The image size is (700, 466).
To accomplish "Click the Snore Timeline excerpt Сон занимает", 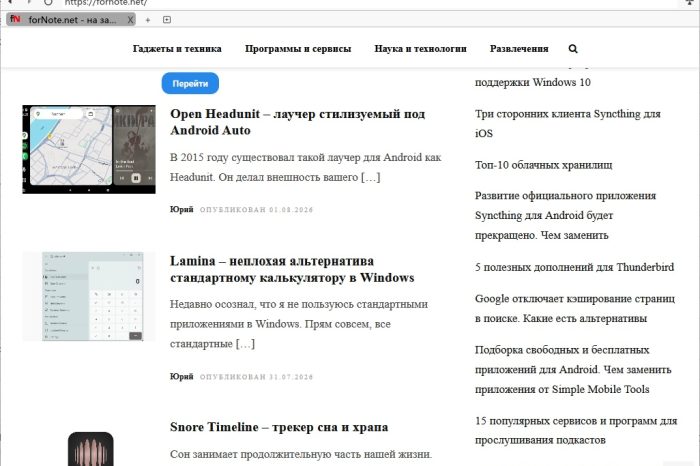I will pos(301,454).
